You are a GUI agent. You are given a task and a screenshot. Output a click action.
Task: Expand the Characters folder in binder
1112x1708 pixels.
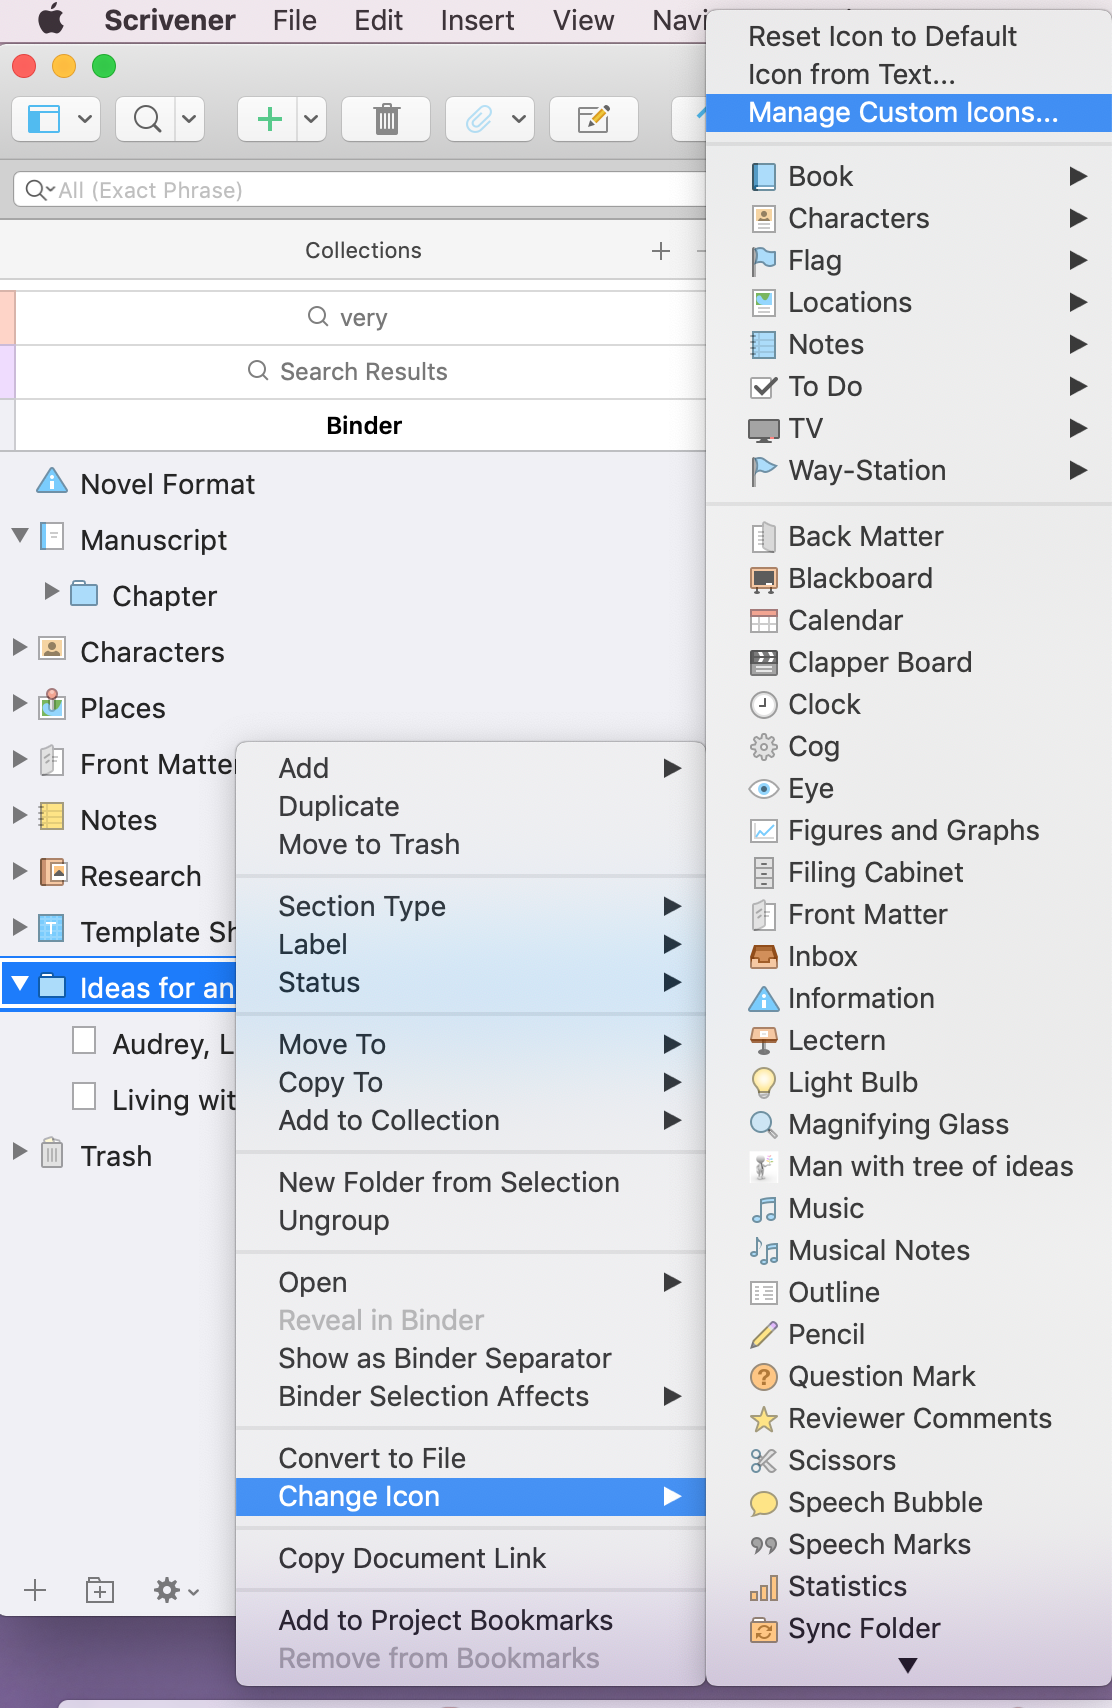click(x=20, y=648)
